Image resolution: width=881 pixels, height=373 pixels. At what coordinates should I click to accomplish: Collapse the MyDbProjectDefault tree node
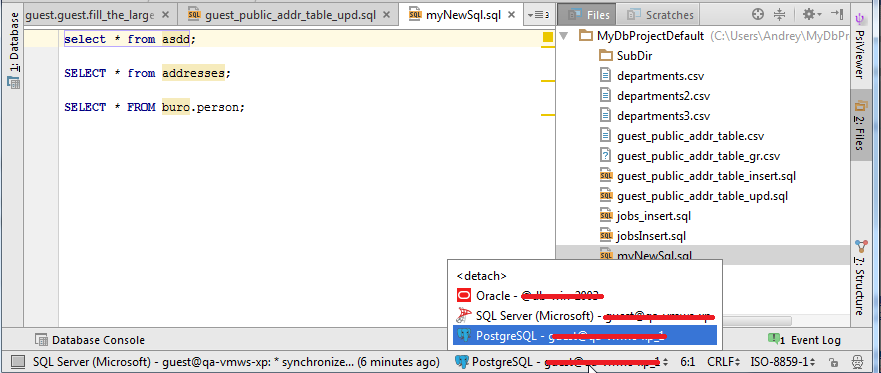click(565, 37)
